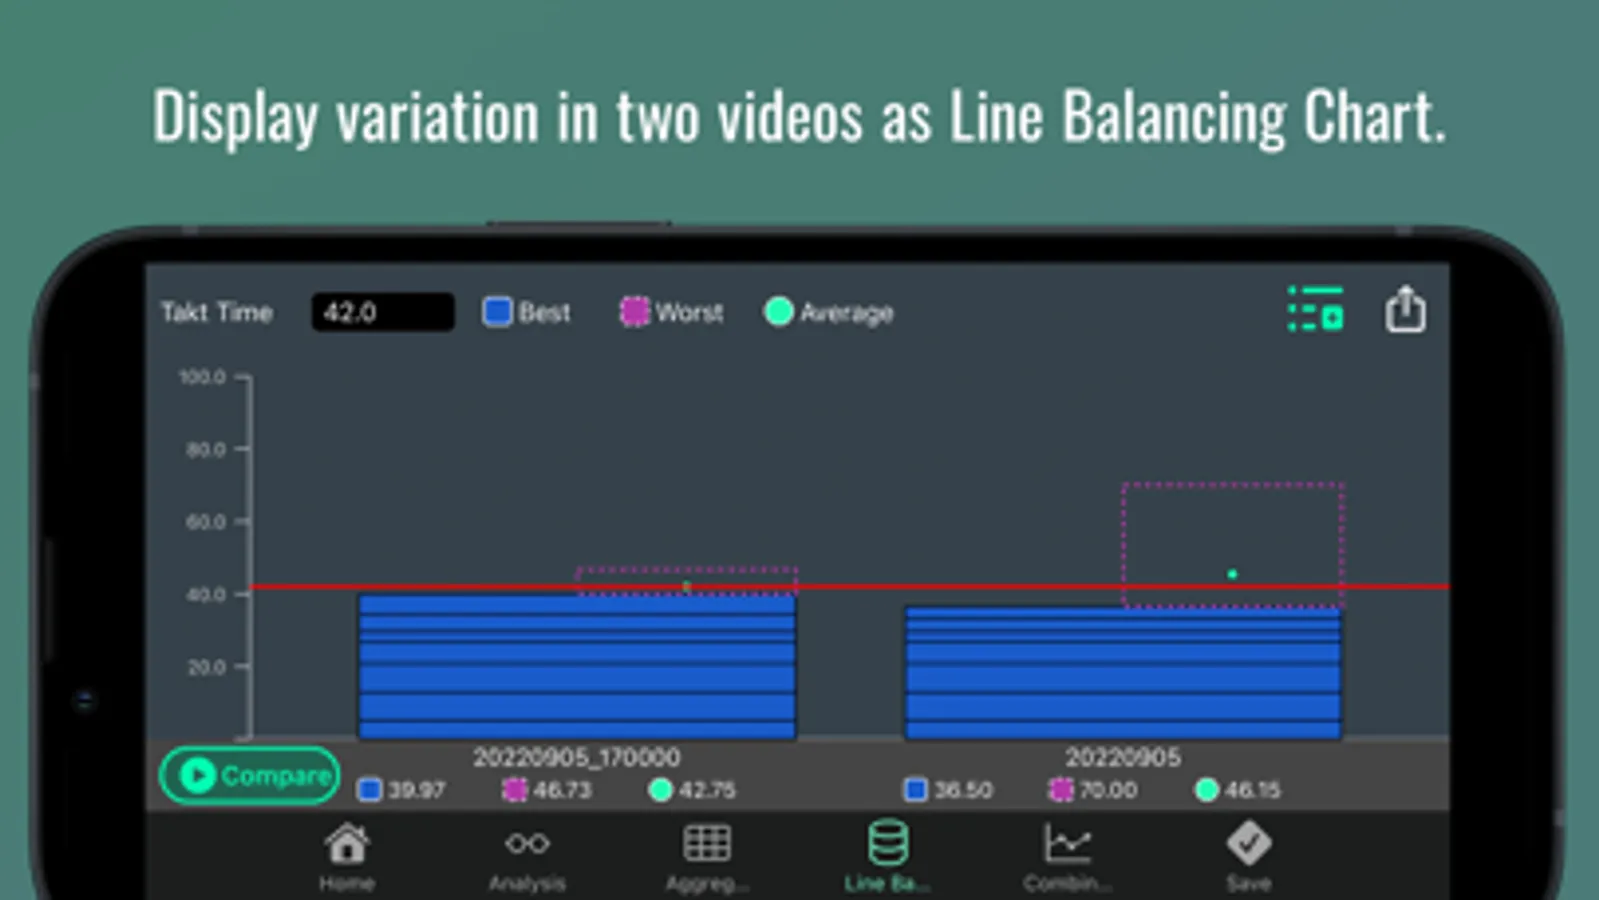This screenshot has height=900, width=1599.
Task: Tap the red takt time line
Action: click(x=848, y=587)
